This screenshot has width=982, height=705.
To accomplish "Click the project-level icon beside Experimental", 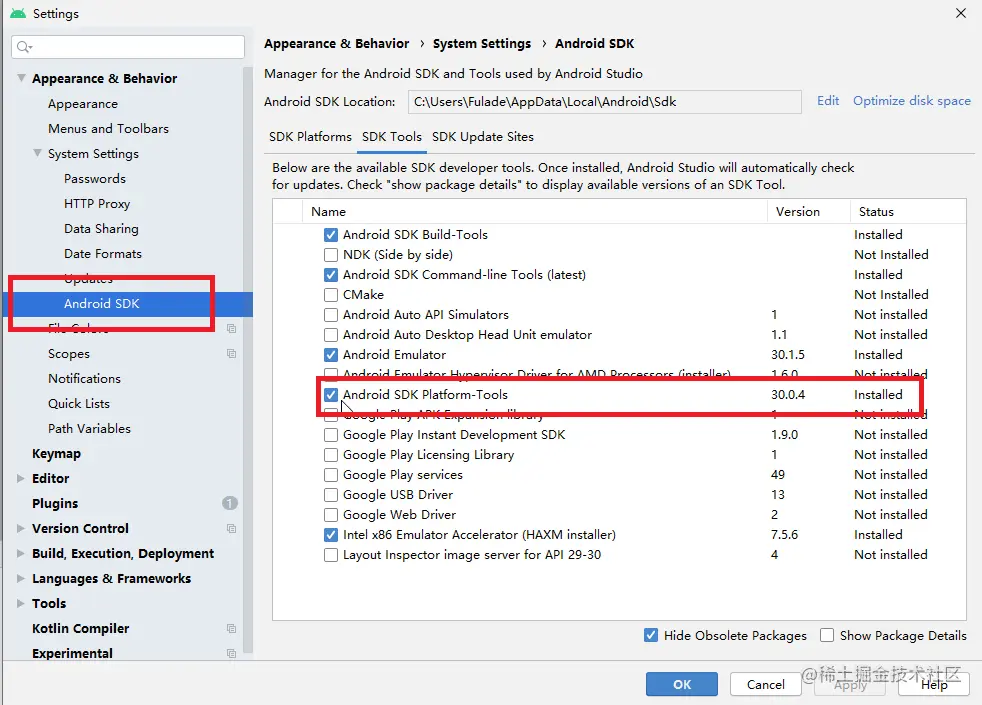I will [x=231, y=654].
